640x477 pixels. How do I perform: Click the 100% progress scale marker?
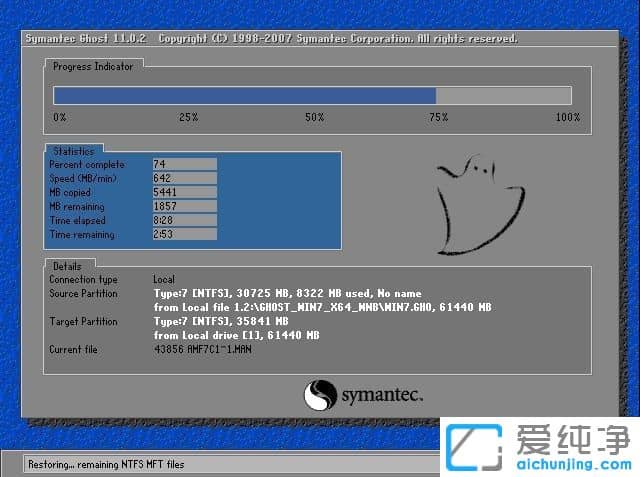567,117
